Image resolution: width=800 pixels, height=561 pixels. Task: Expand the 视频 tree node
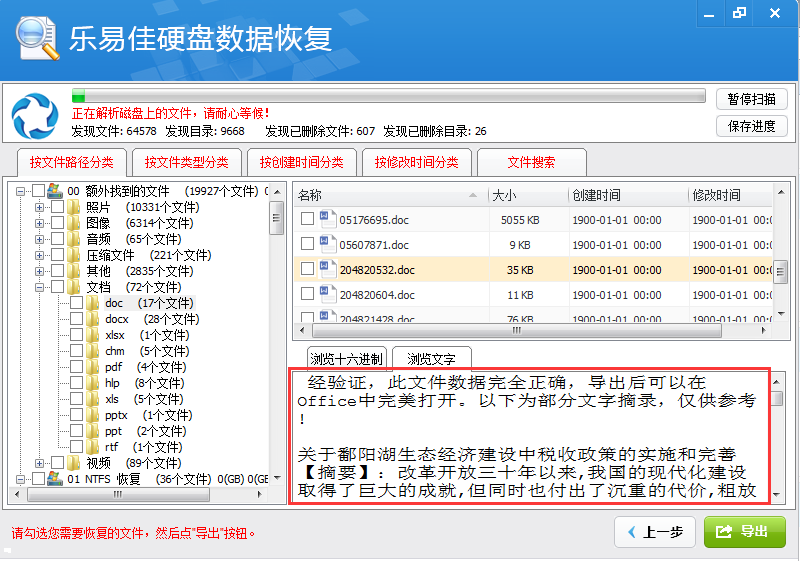click(40, 463)
